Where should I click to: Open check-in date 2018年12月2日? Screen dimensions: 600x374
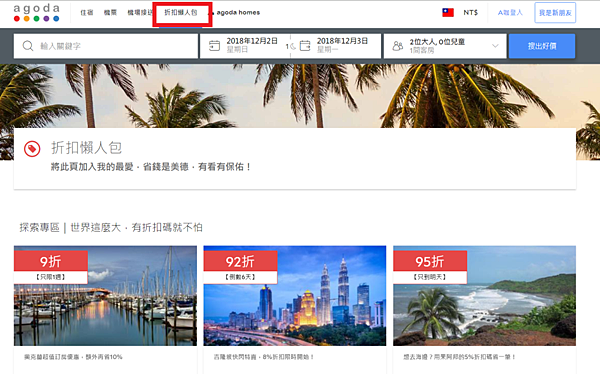coord(251,41)
